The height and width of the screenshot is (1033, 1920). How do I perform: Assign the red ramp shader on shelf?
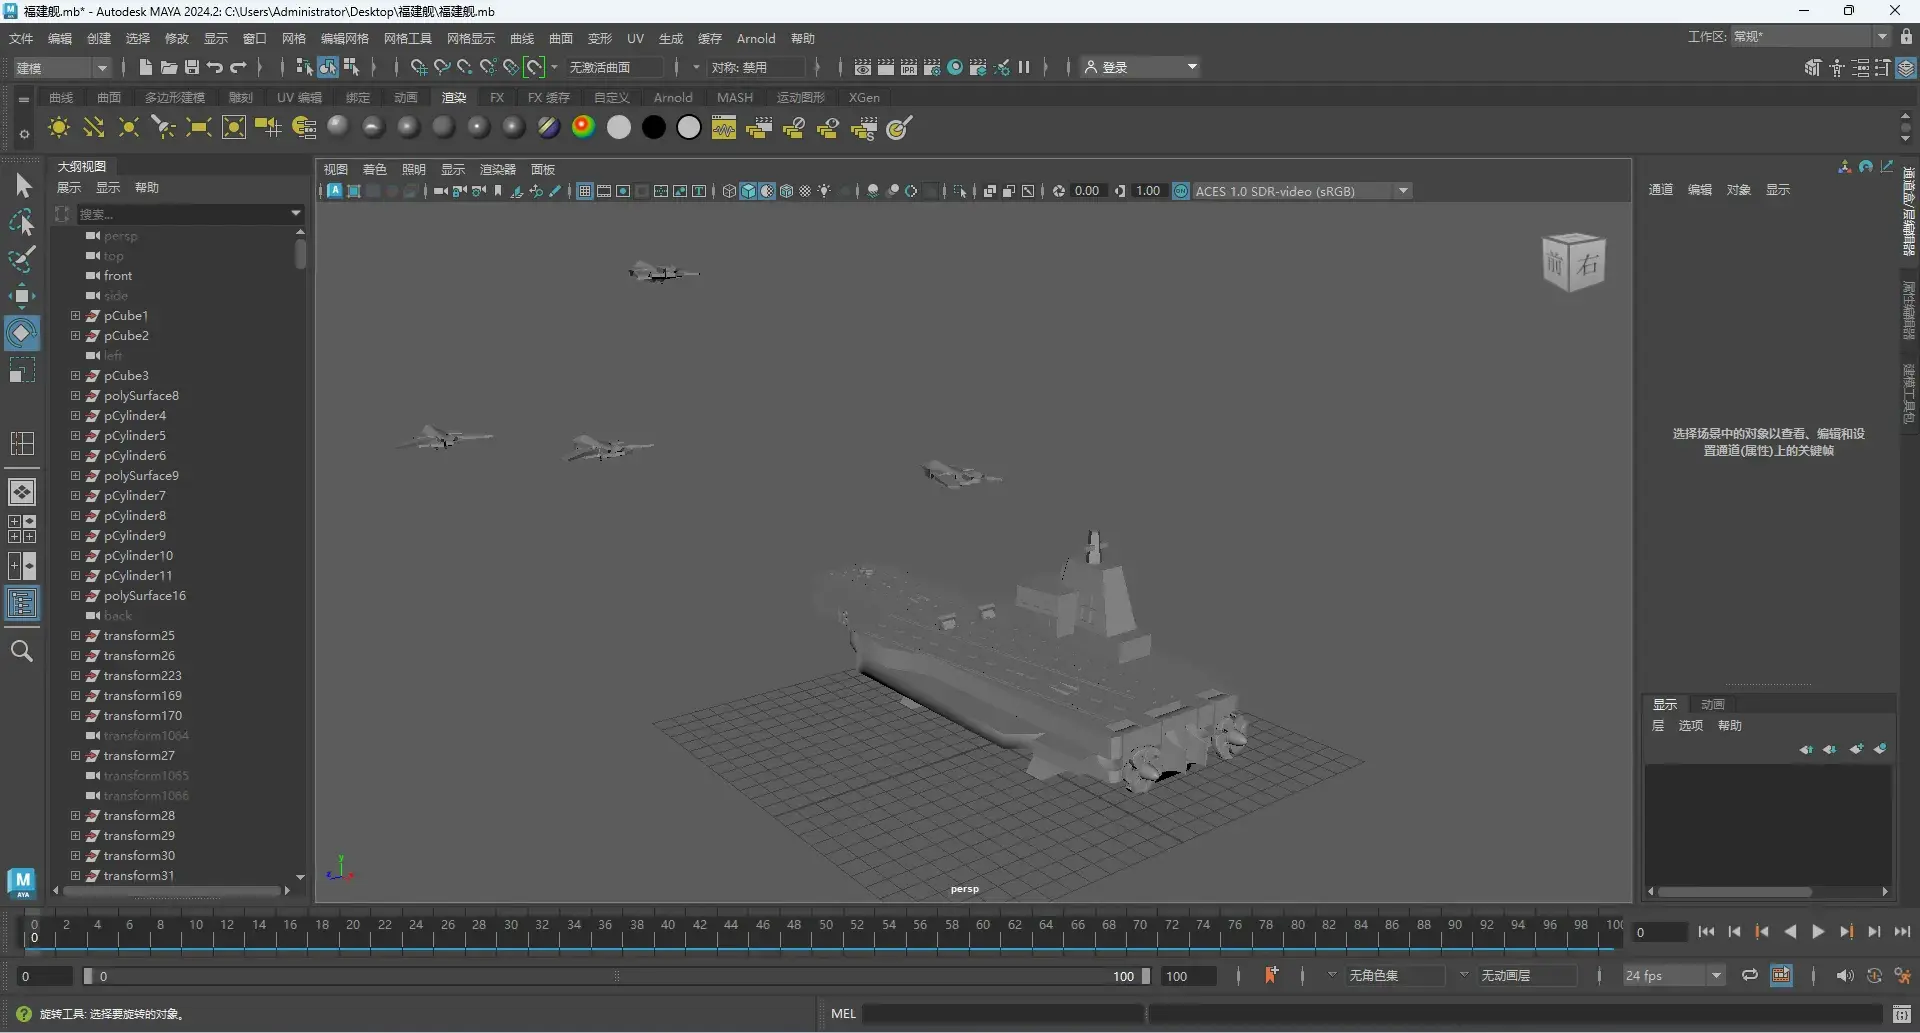584,128
